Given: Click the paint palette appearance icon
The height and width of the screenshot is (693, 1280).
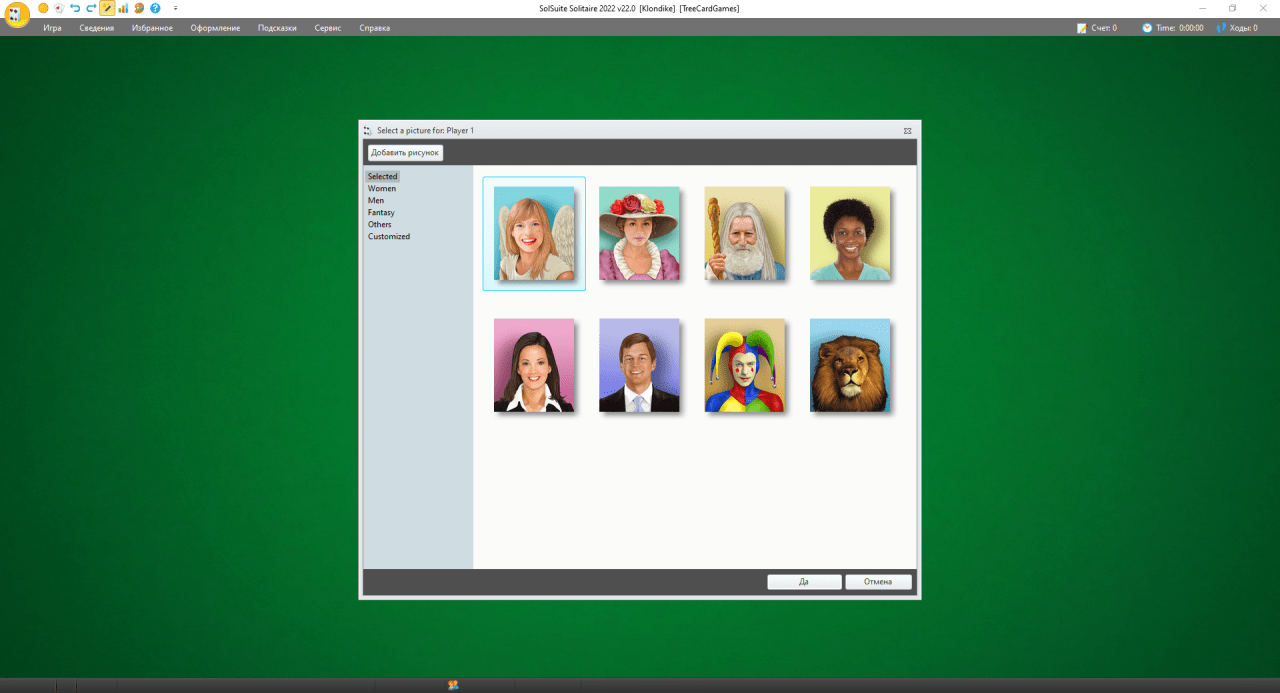Looking at the screenshot, I should pyautogui.click(x=139, y=8).
